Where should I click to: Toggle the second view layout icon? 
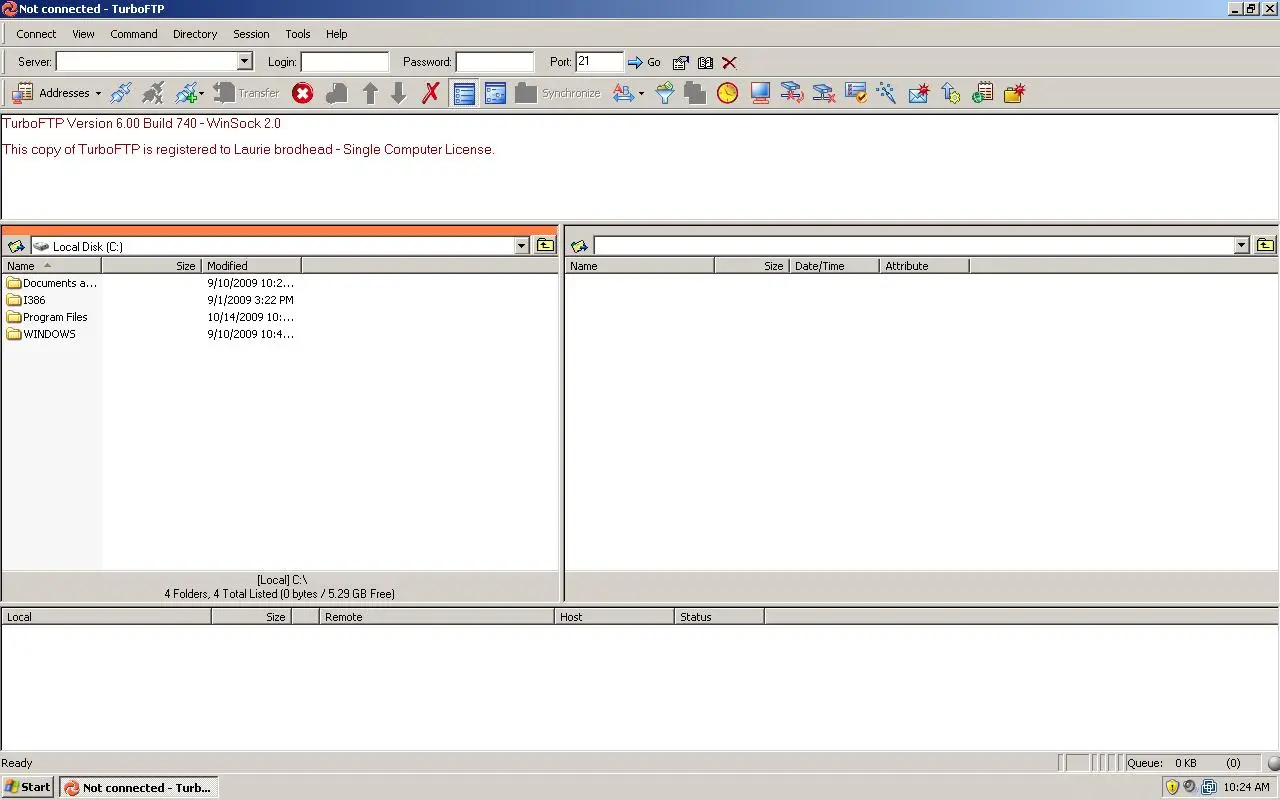pyautogui.click(x=495, y=93)
